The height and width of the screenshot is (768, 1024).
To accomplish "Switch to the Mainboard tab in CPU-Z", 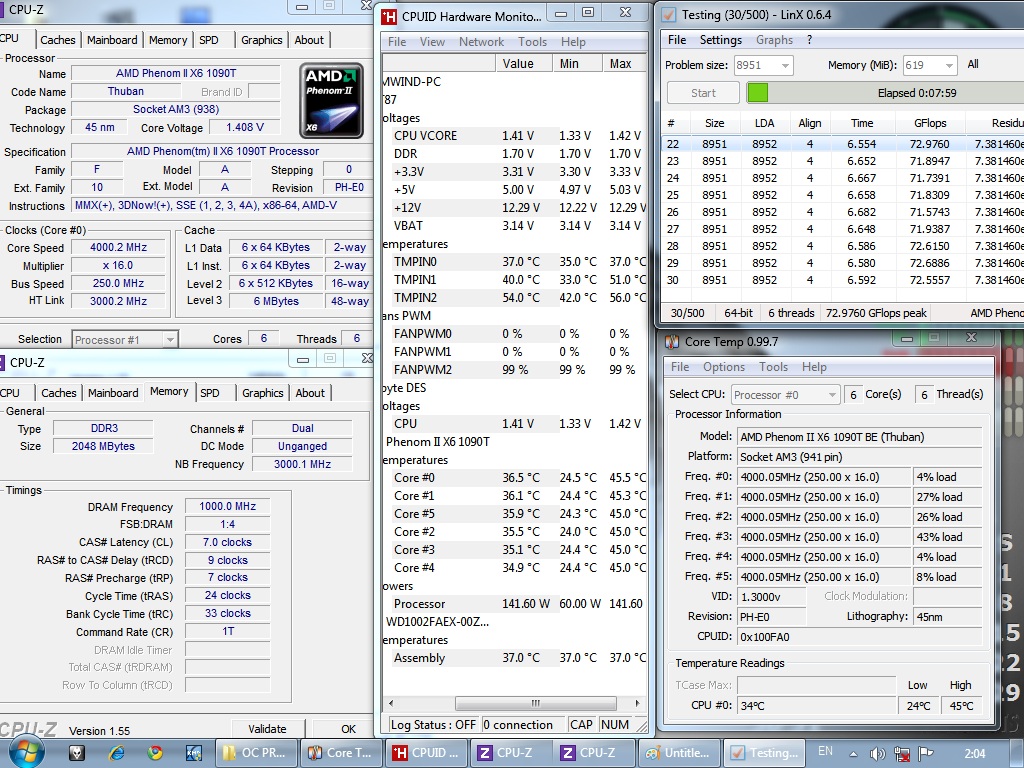I will (x=112, y=40).
